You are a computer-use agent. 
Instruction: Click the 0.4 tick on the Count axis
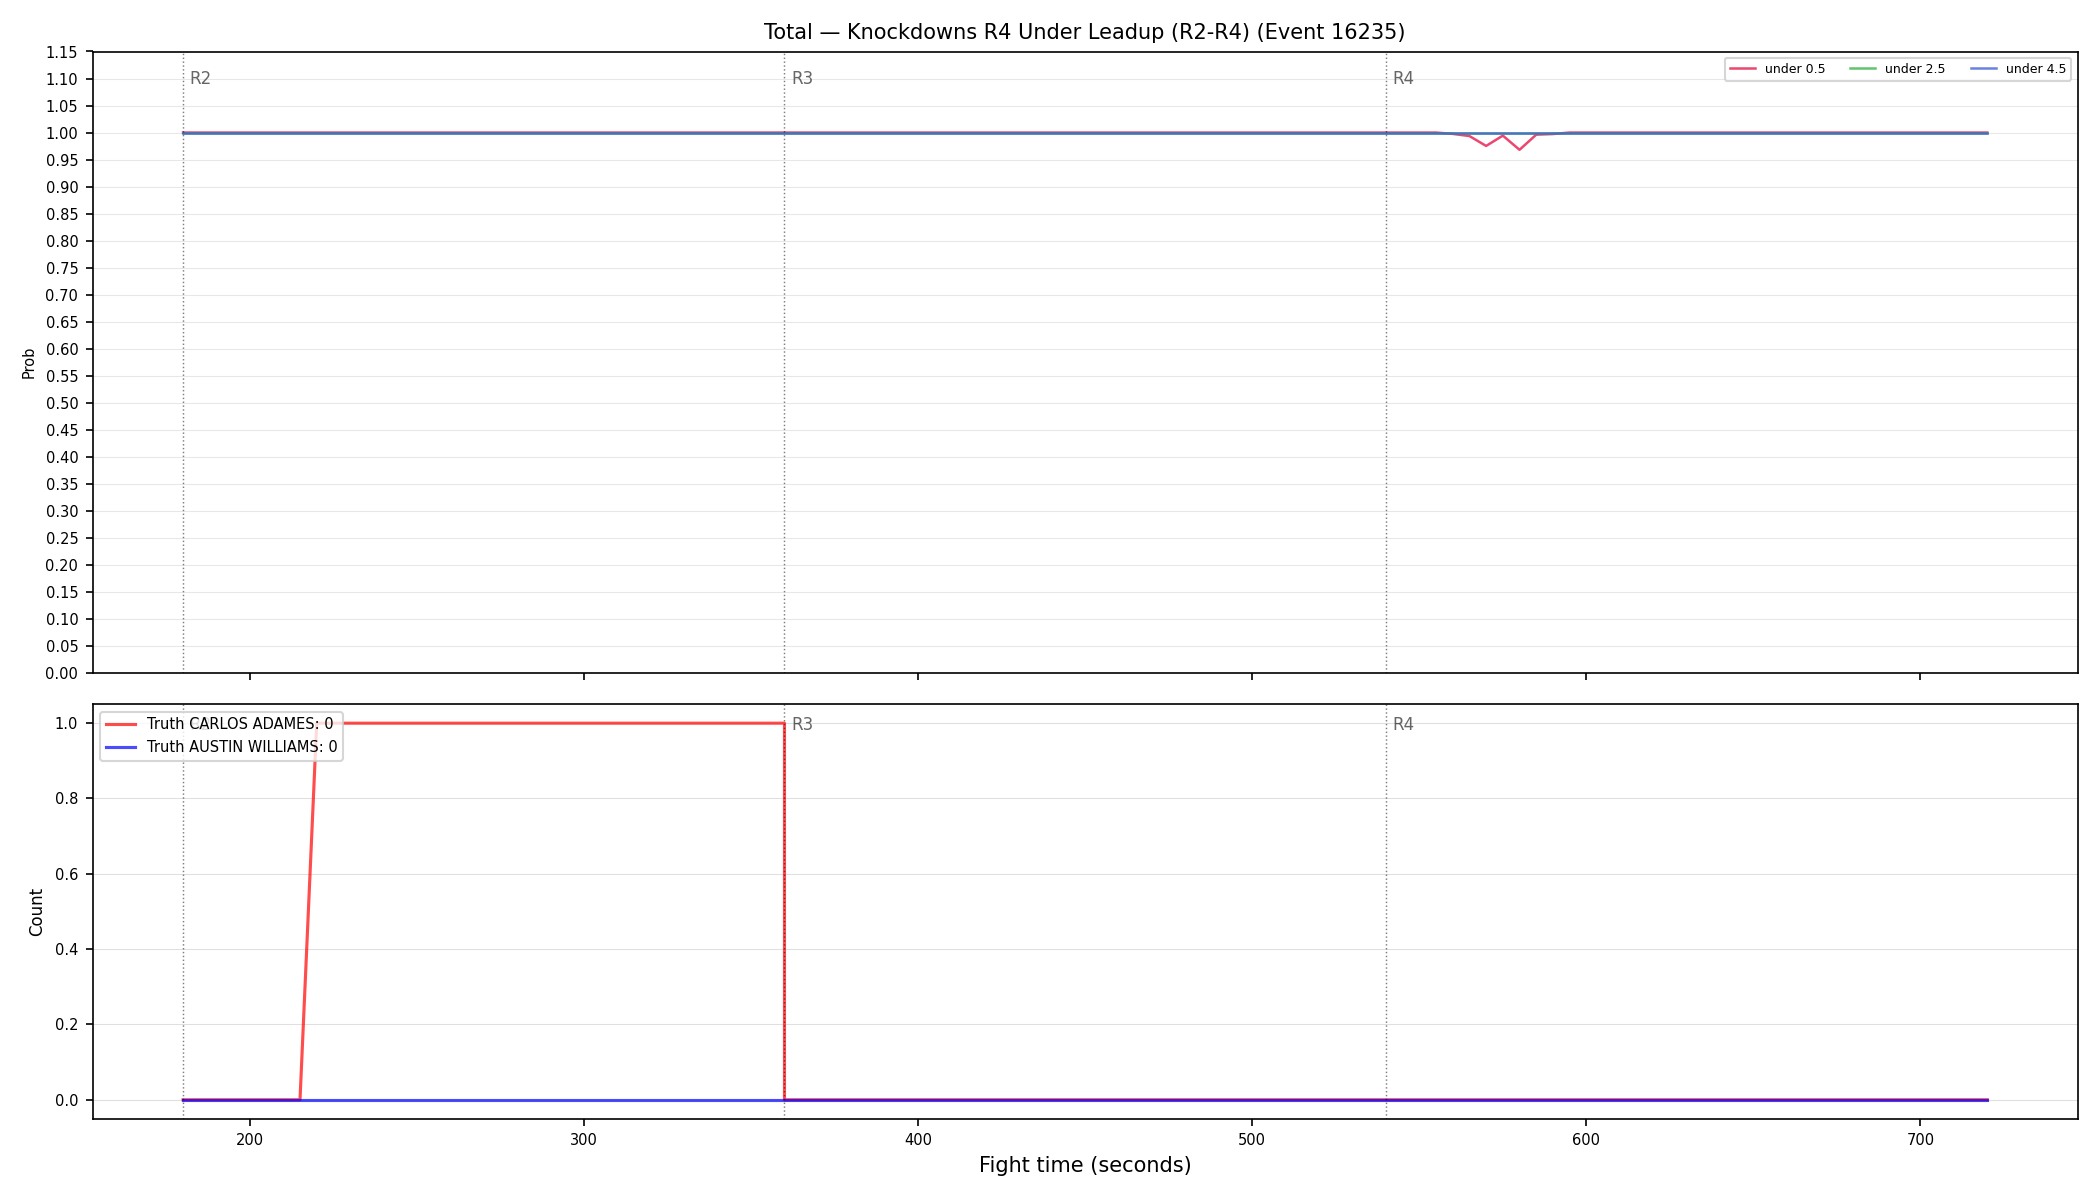click(x=67, y=949)
